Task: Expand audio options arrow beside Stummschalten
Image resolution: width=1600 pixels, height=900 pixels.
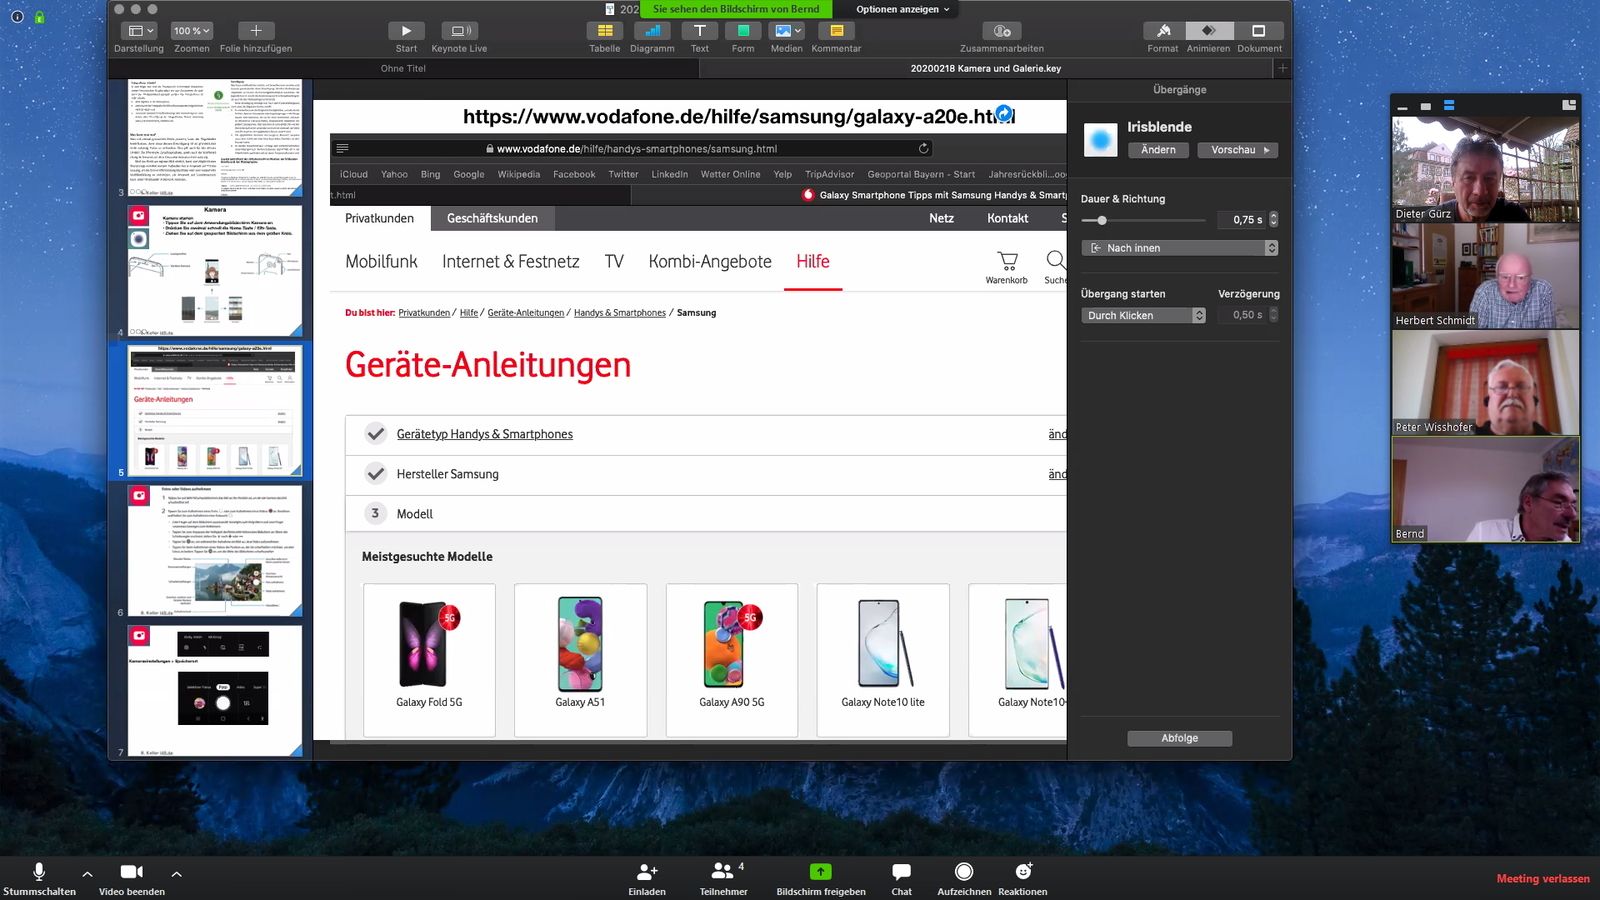Action: coord(87,874)
